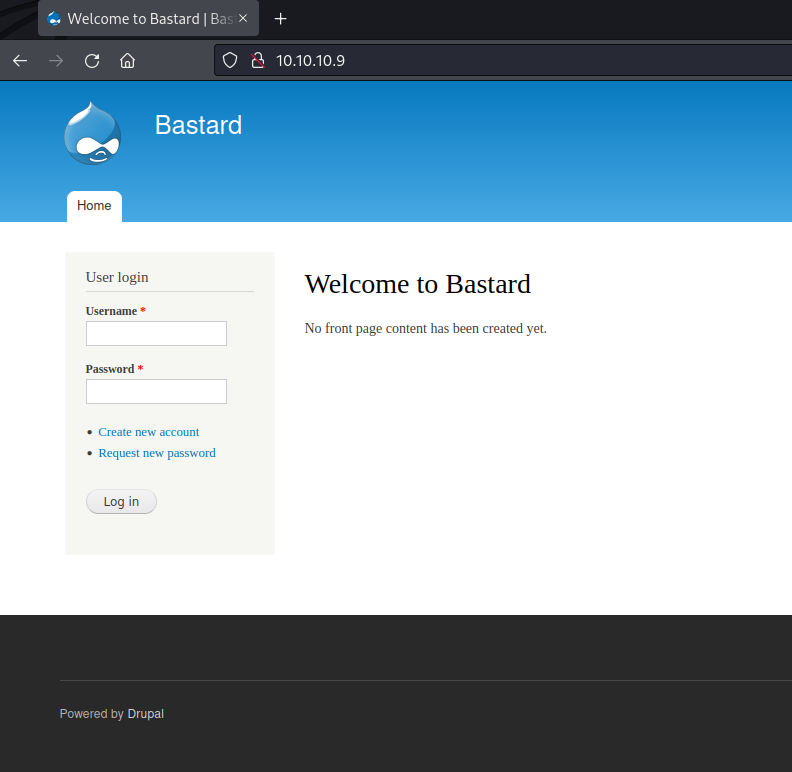
Task: Focus the Password input field
Action: (156, 392)
